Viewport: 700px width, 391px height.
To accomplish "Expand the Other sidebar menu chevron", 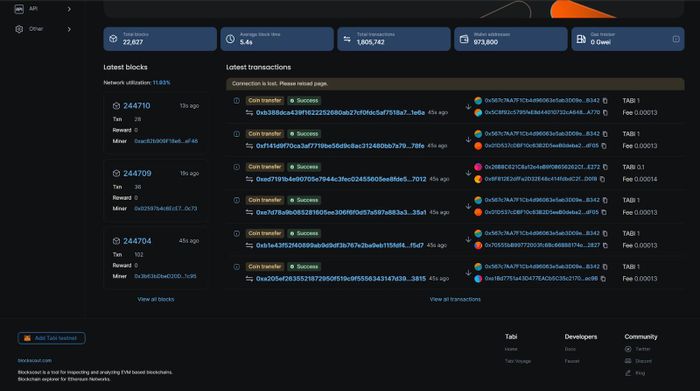I will [69, 29].
